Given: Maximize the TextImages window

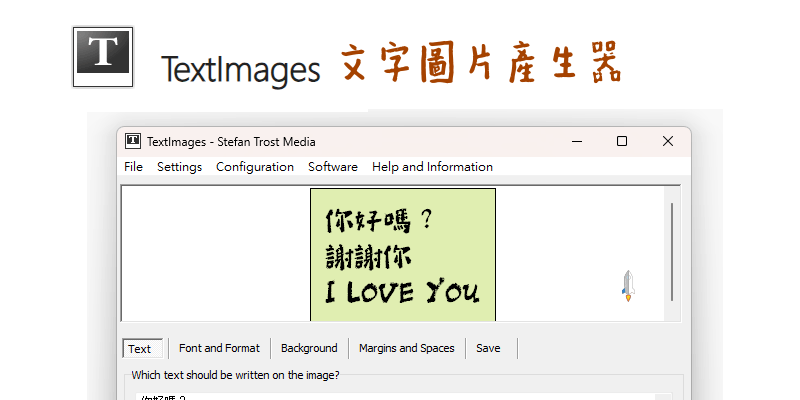Looking at the screenshot, I should point(622,142).
